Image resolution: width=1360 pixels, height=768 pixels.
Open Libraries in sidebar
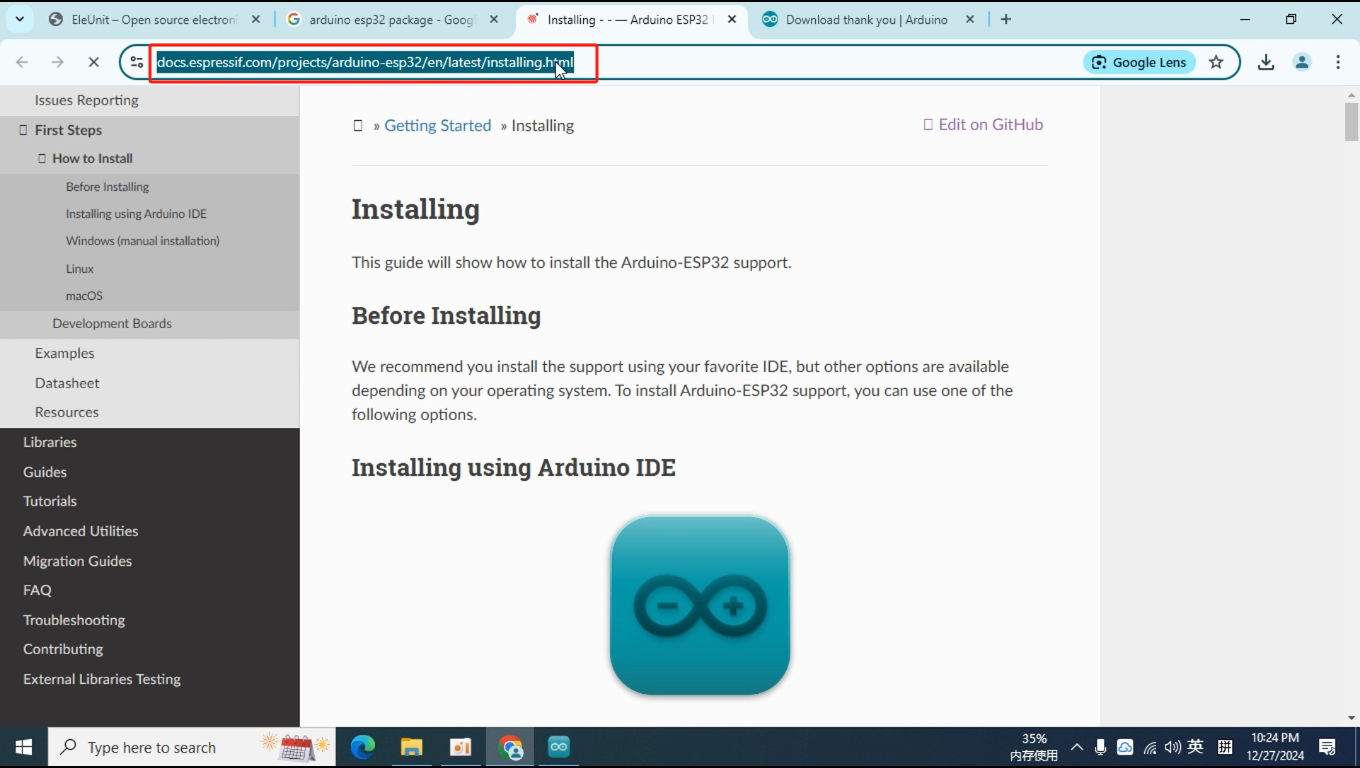pos(50,442)
